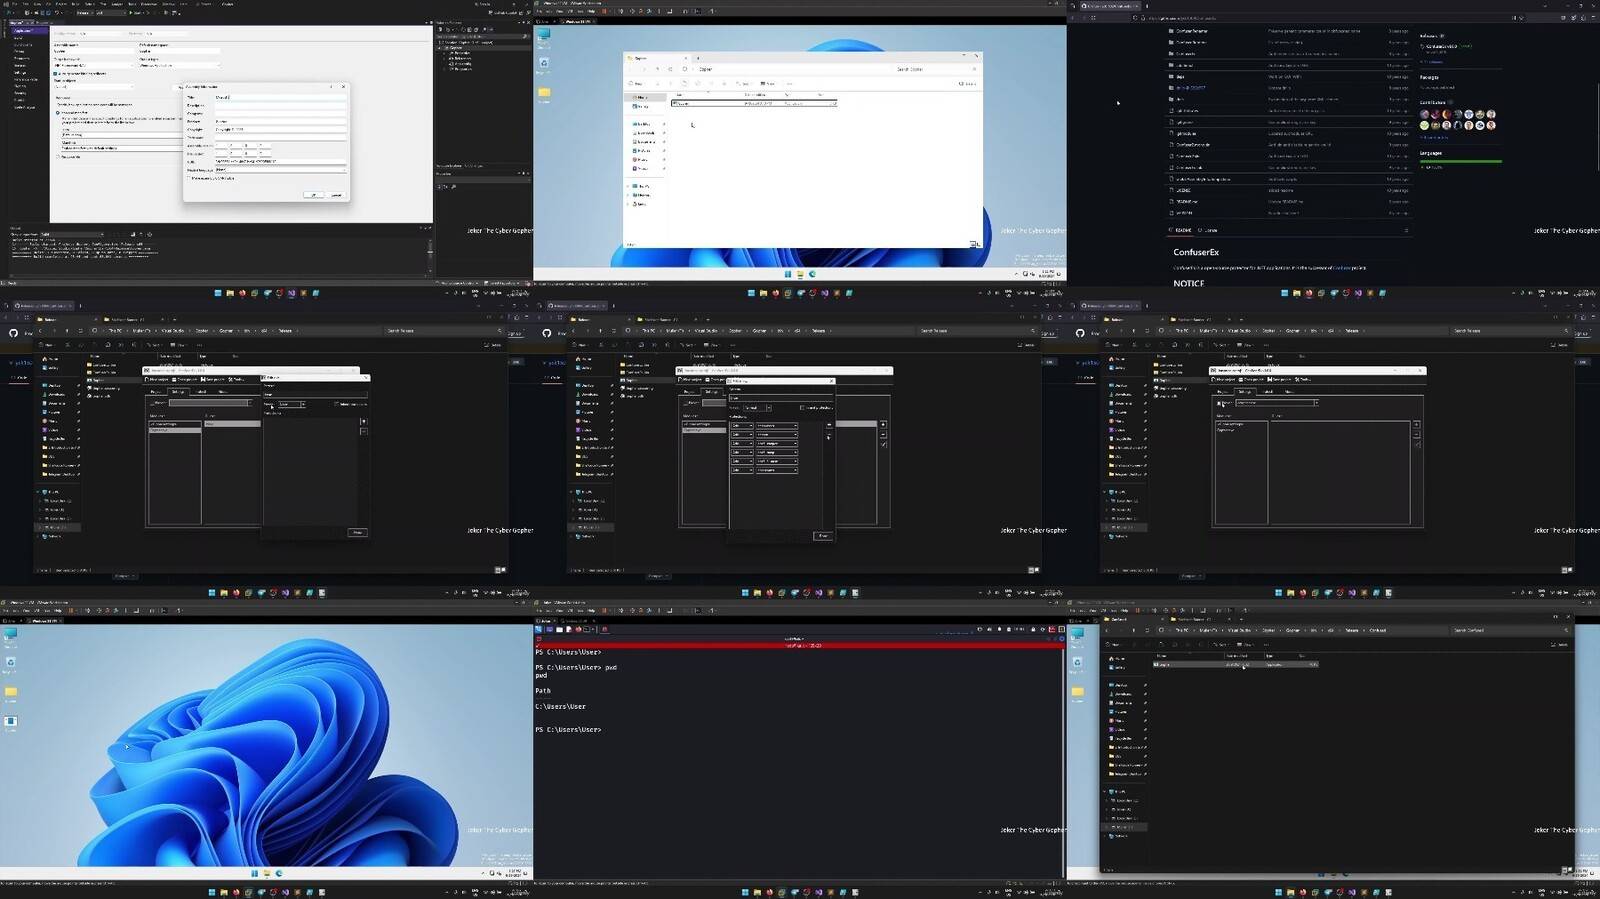Click Done in ConfuserEx dialog listing six protections
Screen dimensions: 1600x899
tap(822, 536)
